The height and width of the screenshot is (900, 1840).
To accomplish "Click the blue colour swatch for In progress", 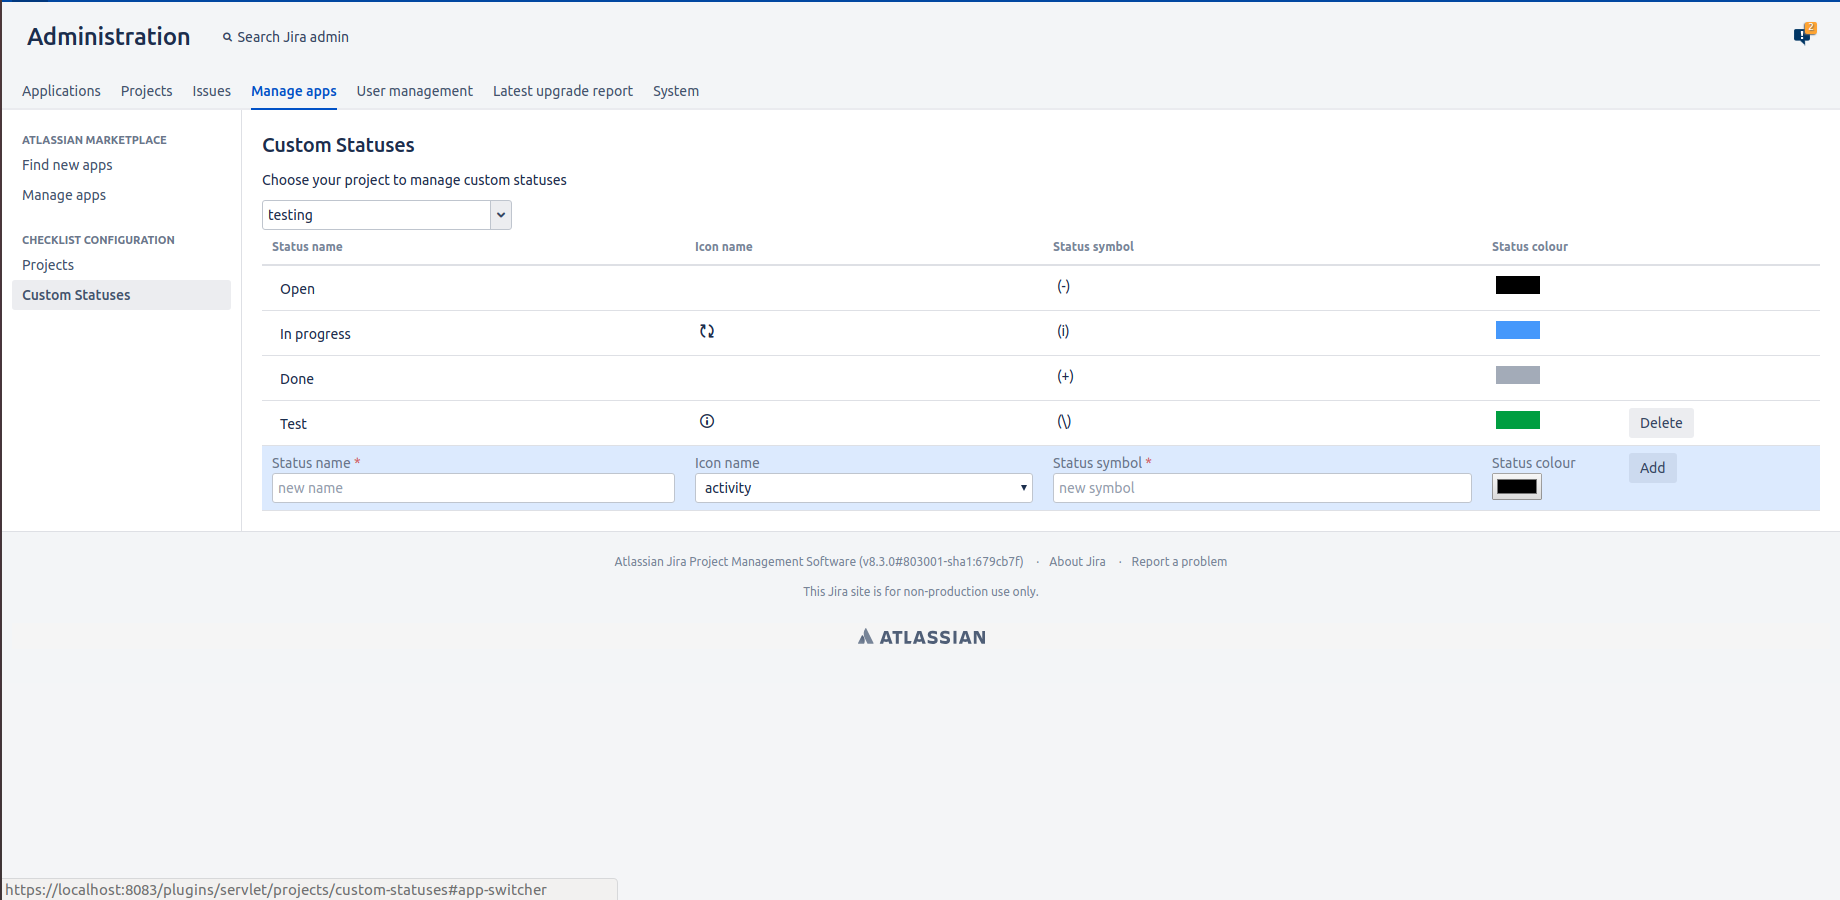I will [x=1517, y=330].
